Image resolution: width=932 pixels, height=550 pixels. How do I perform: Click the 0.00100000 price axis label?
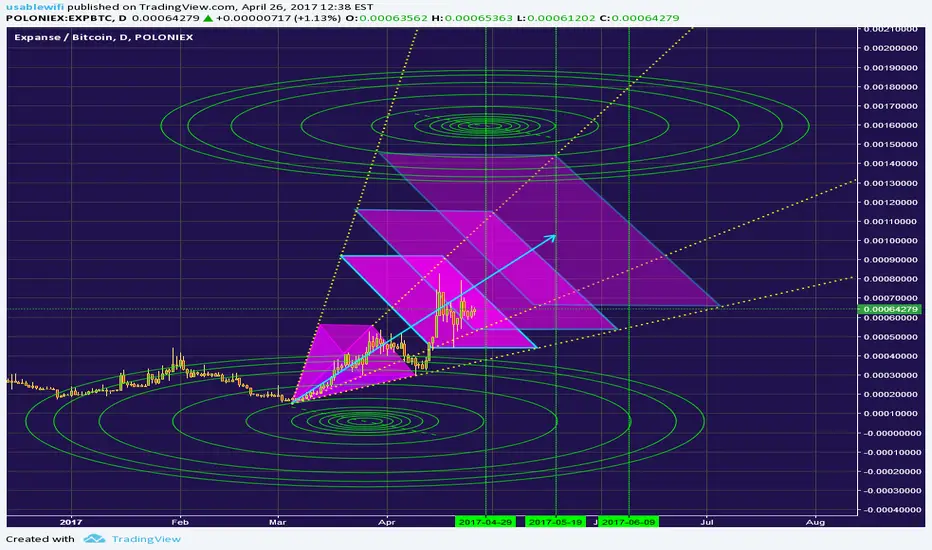pyautogui.click(x=890, y=241)
